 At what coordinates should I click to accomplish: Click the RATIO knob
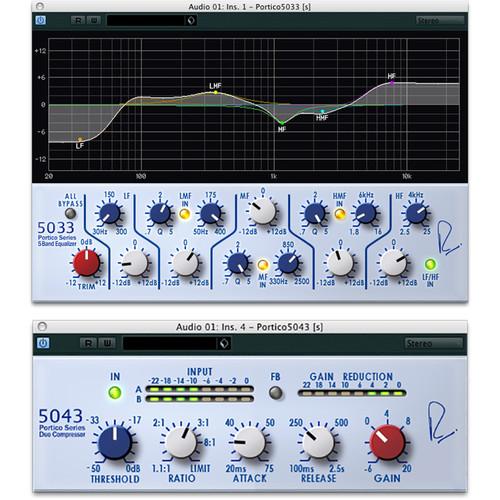pos(181,442)
